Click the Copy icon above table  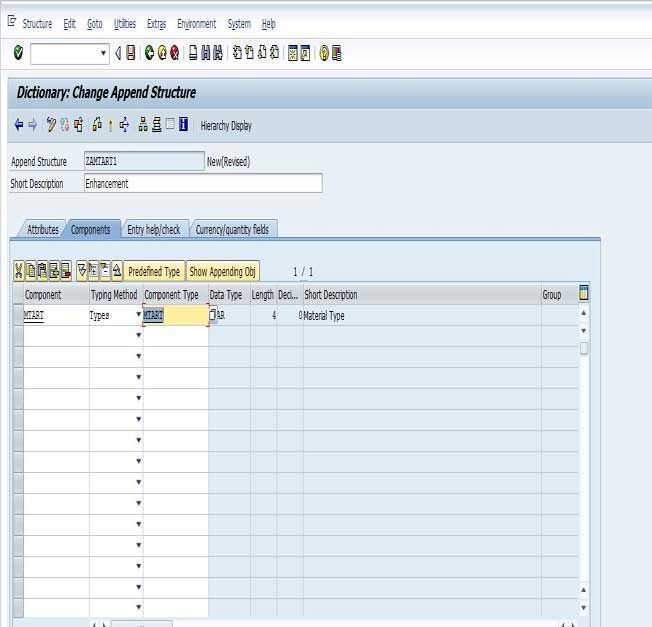click(31, 271)
